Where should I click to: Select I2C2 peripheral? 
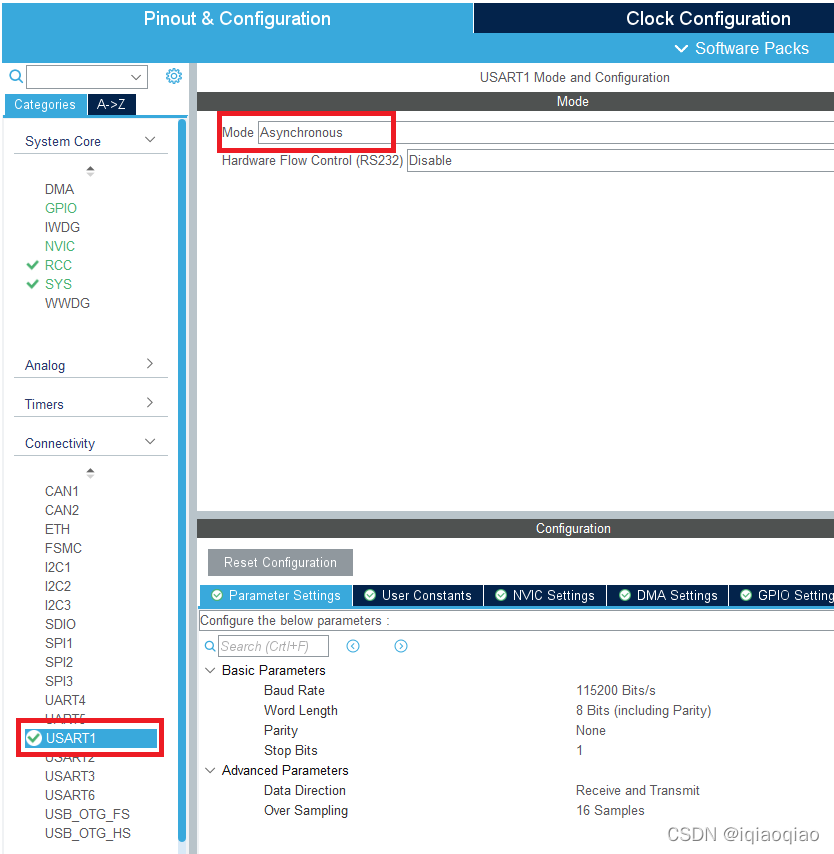[58, 587]
